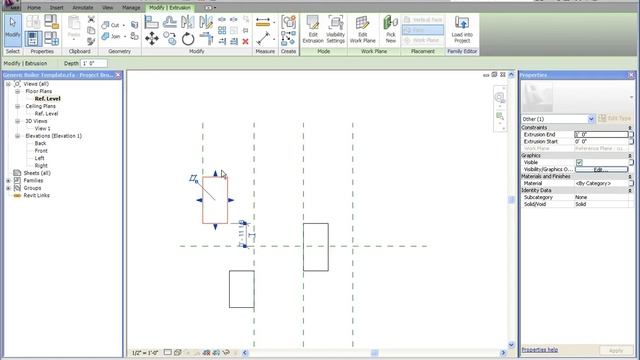Viewport: 640px width, 360px height.
Task: Select the Revit Links tree item
Action: click(36, 196)
